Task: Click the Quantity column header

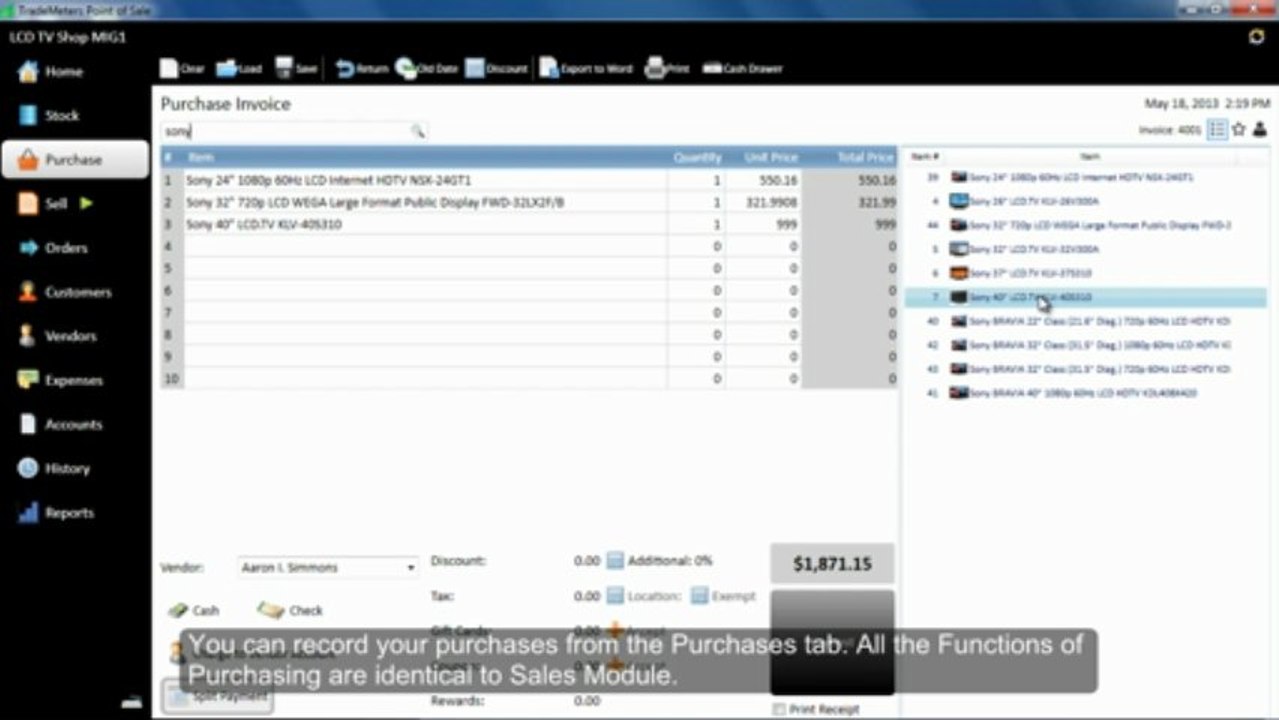Action: (696, 157)
